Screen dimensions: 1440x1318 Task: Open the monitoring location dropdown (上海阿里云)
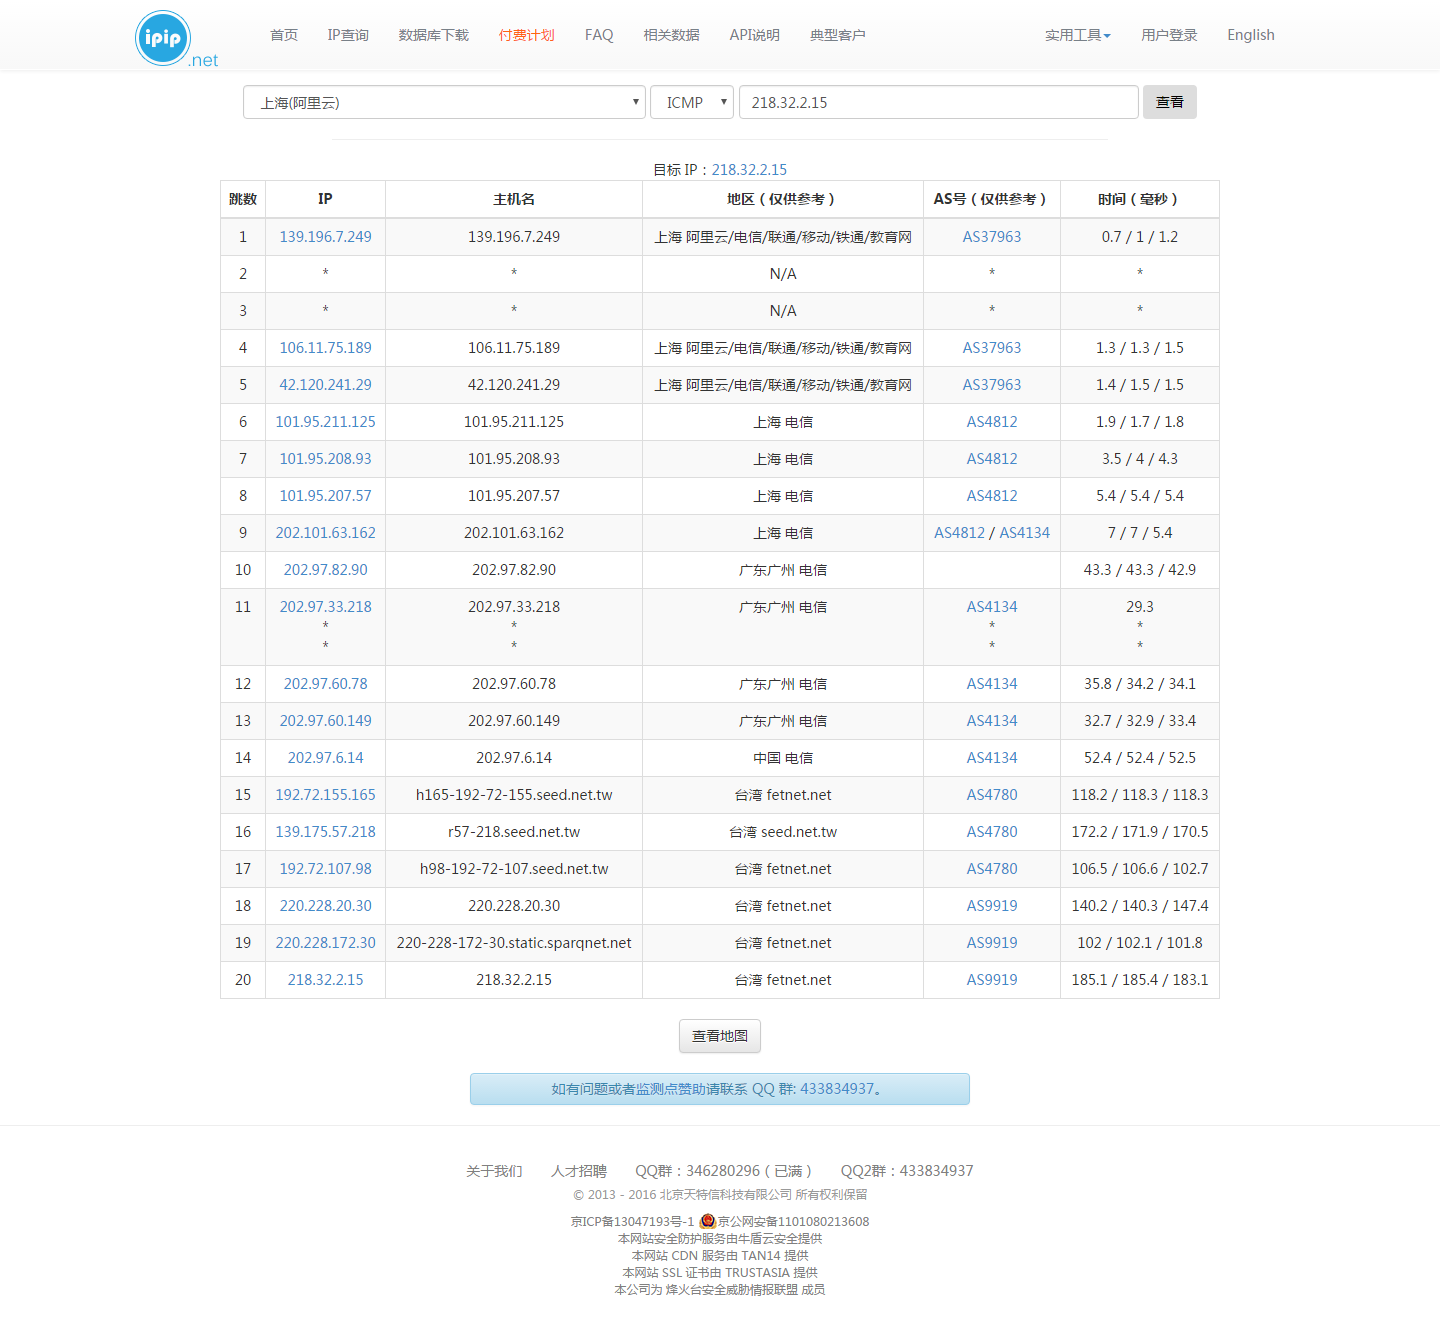(x=444, y=102)
